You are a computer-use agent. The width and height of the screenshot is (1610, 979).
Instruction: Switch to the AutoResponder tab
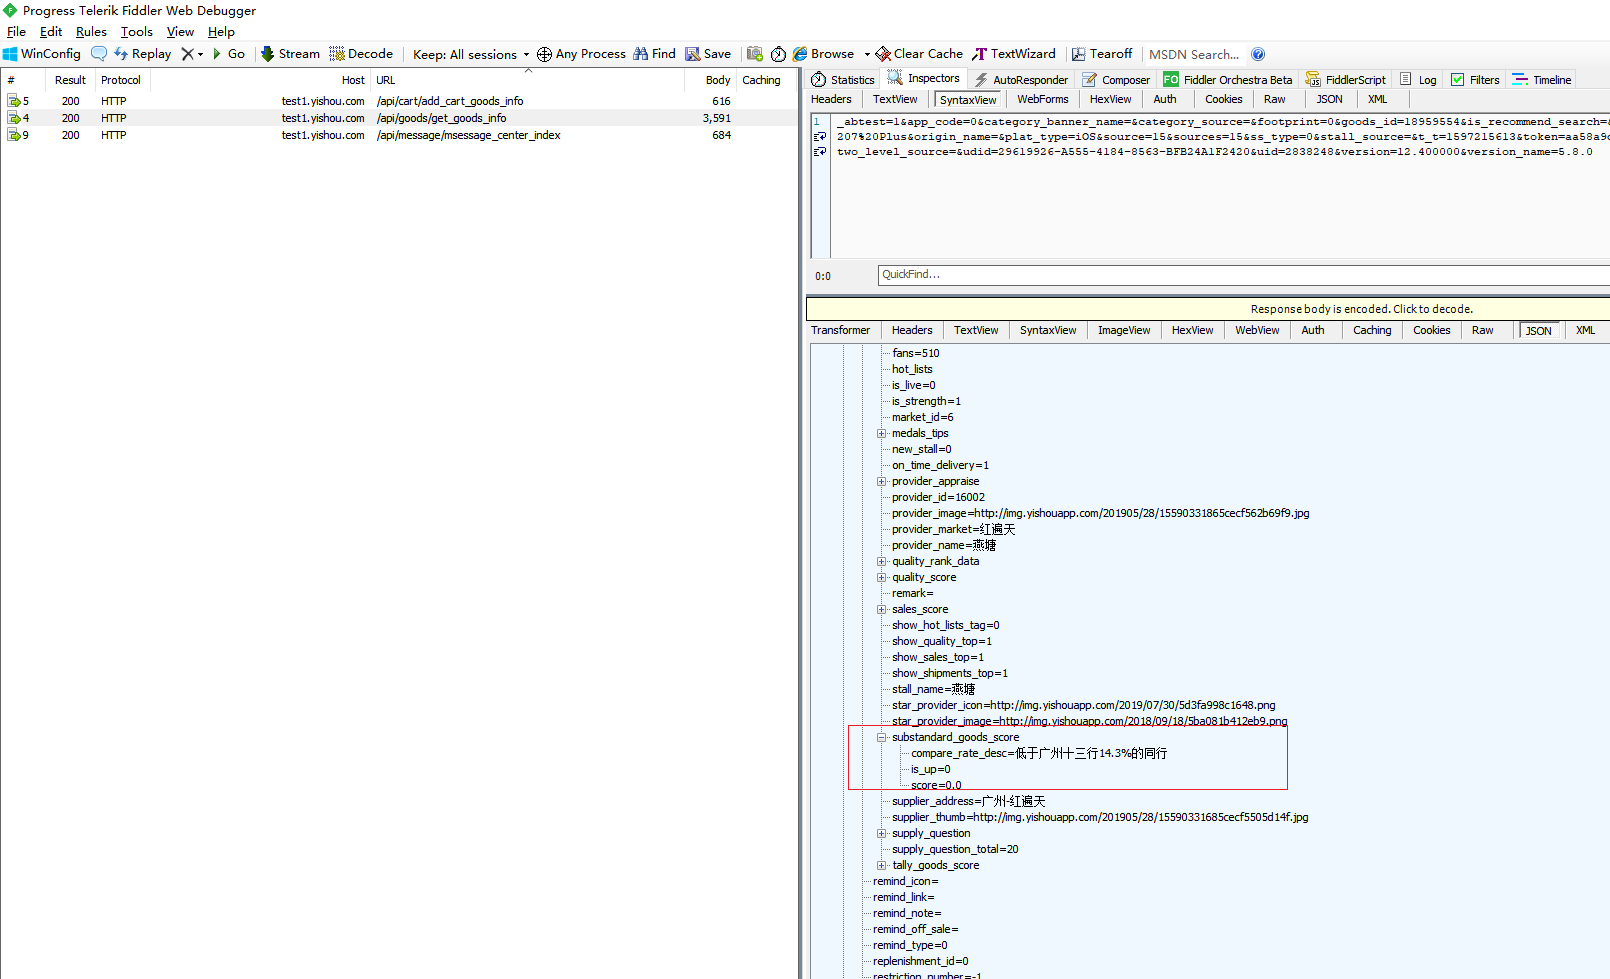tap(1021, 80)
